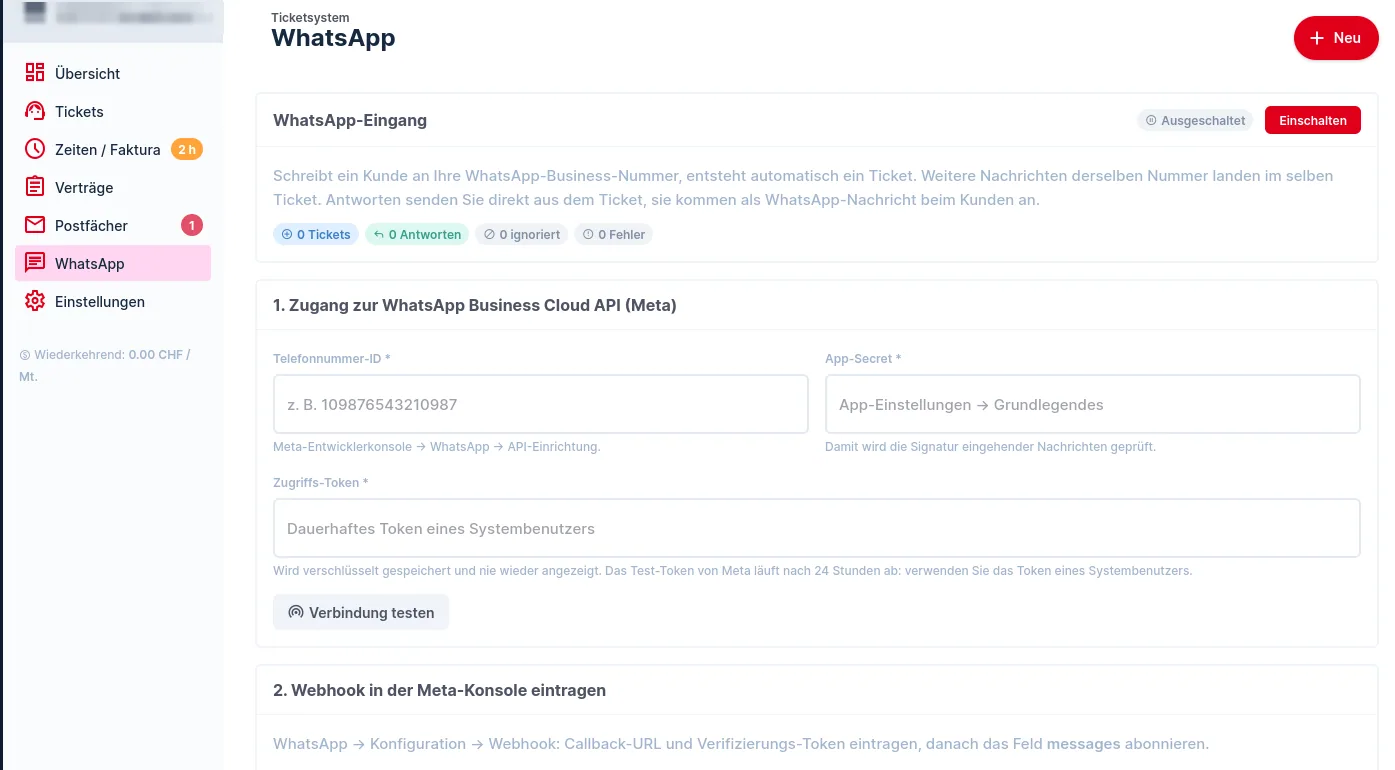Open the Übersicht dashboard icon
This screenshot has width=1395, height=770.
35,73
